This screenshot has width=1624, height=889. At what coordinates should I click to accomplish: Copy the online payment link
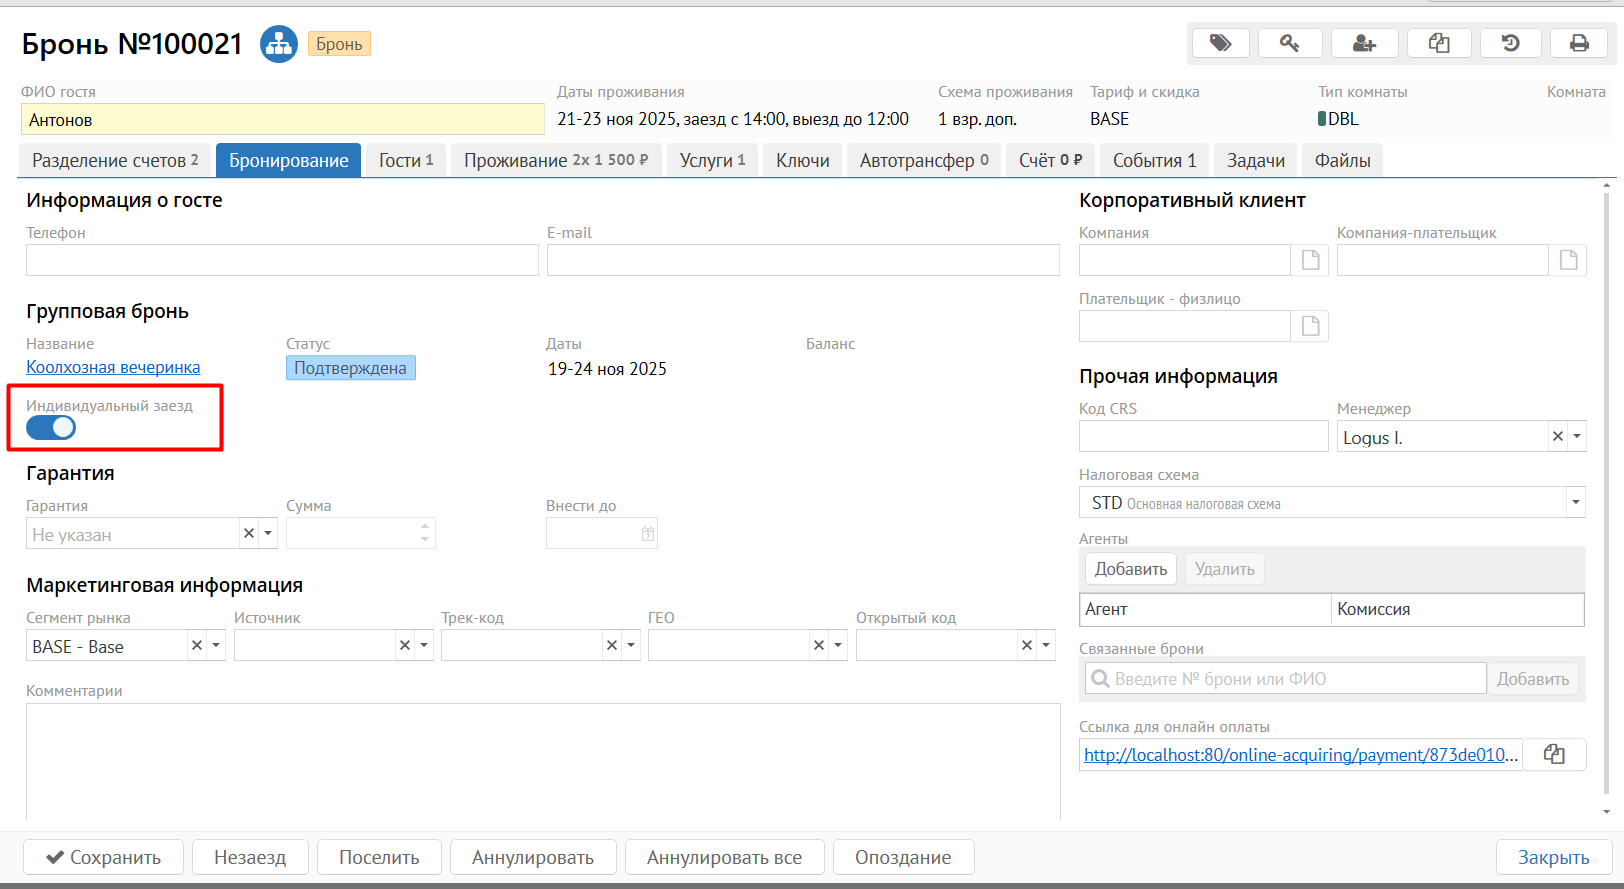(x=1554, y=754)
